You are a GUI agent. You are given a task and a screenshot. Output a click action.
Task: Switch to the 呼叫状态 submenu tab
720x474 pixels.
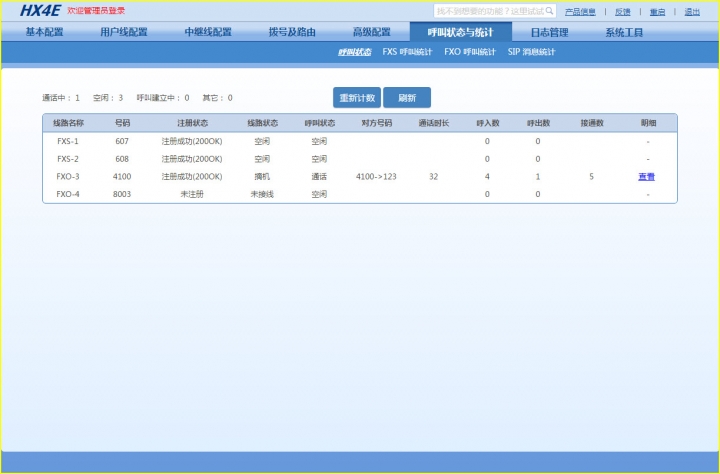click(x=354, y=52)
